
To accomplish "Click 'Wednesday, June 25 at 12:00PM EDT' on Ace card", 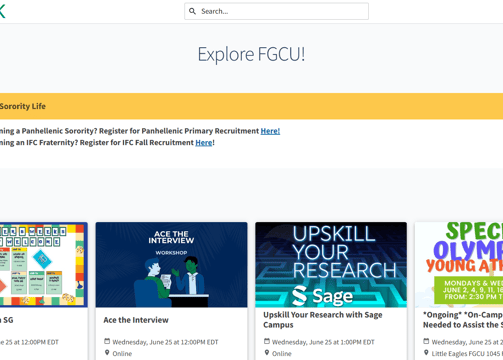I will click(165, 342).
